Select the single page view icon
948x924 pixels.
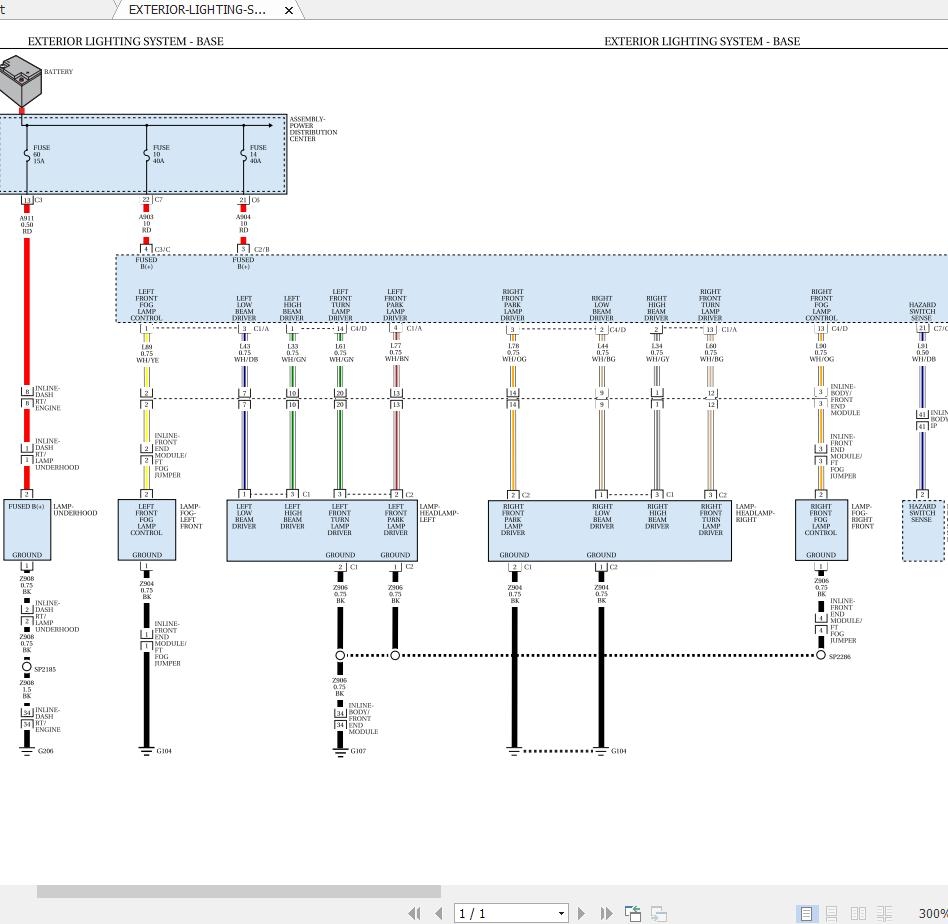pos(806,913)
